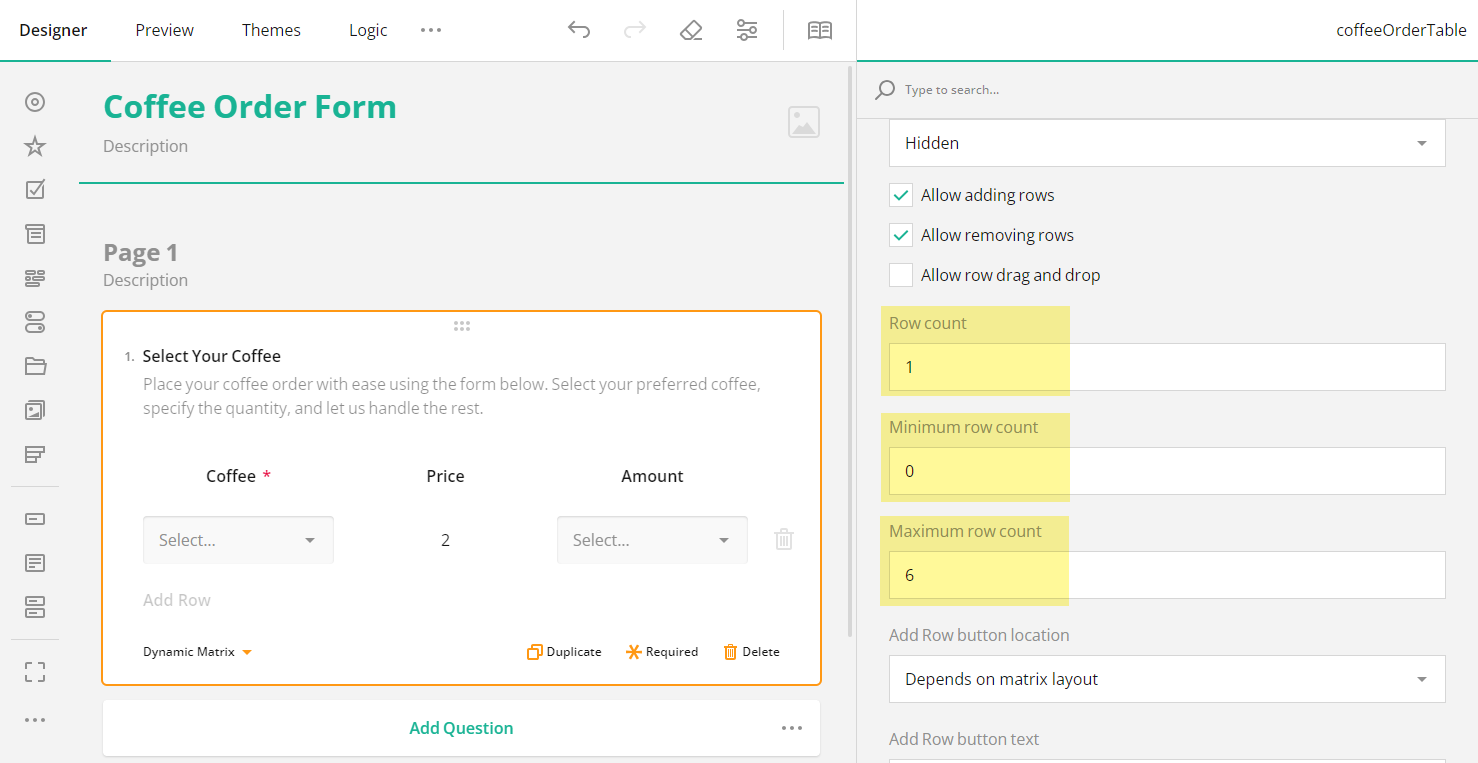Expand the Dynamic Matrix type selector
The width and height of the screenshot is (1478, 763).
click(197, 651)
